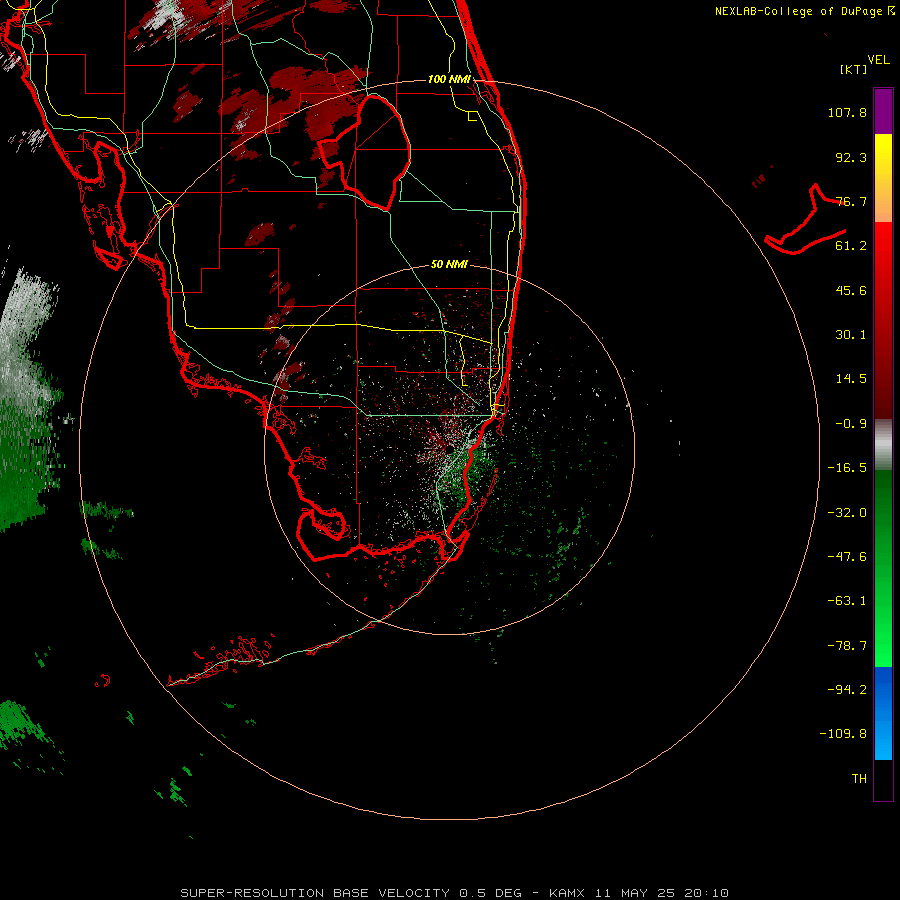Select the -47.6 legend value

pos(847,557)
